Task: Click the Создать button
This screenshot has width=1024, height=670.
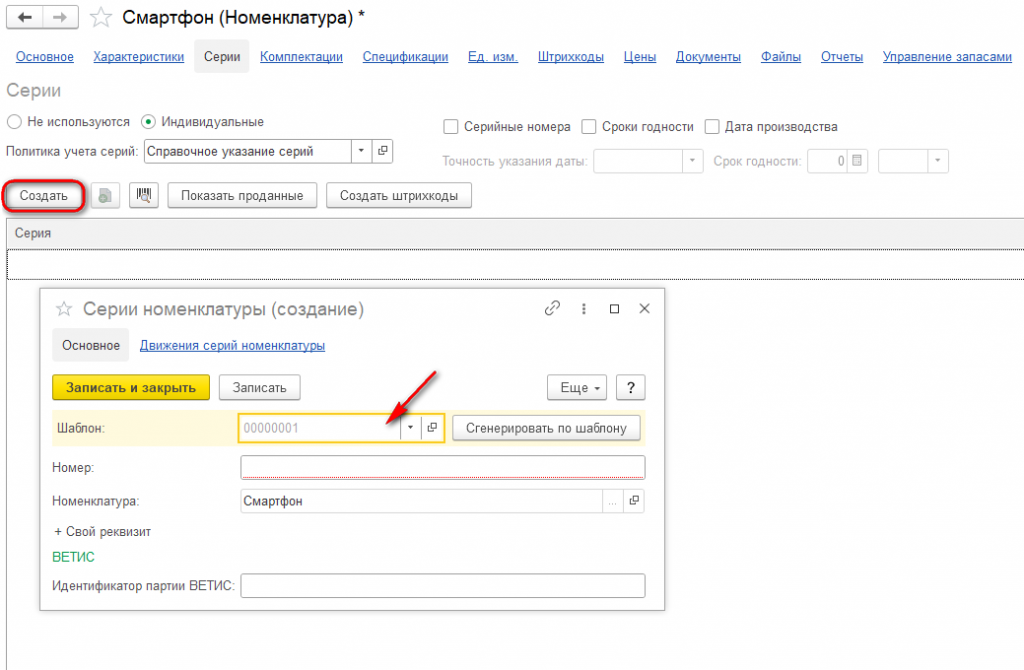Action: pos(44,195)
